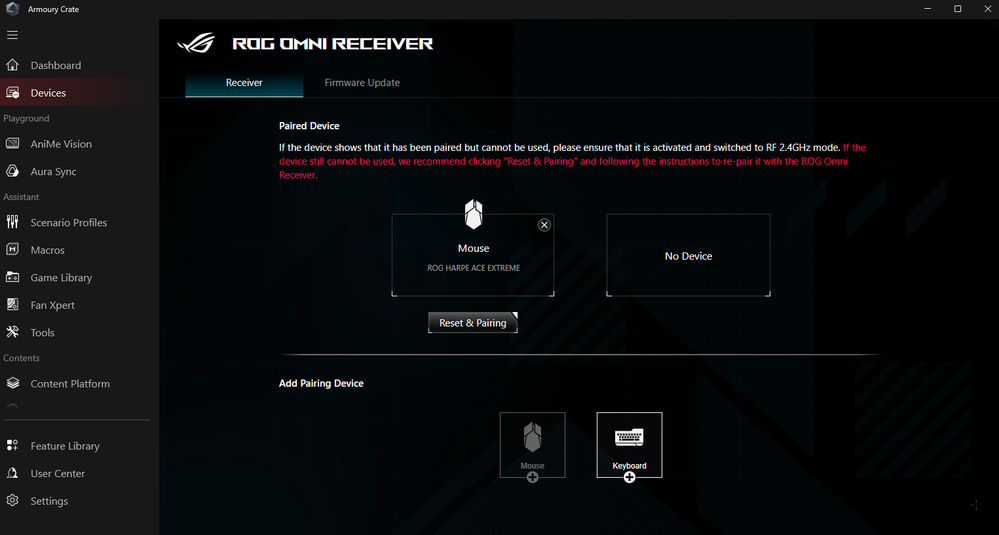Switch to the Receiver tab
This screenshot has width=999, height=535.
[244, 83]
